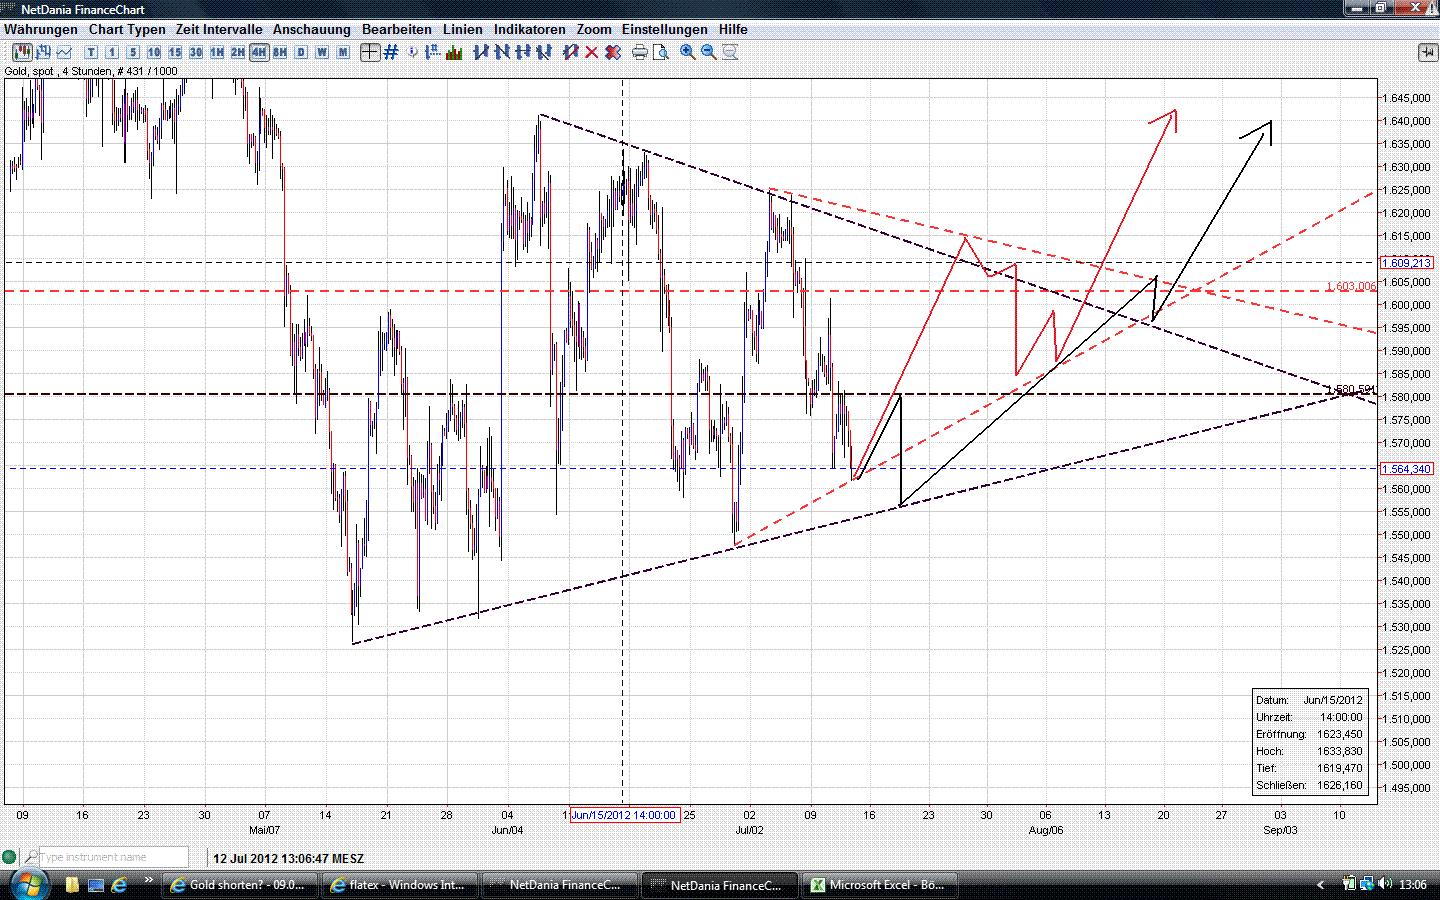Zoom out using the minus magnifier icon
The image size is (1440, 900).
(x=709, y=52)
